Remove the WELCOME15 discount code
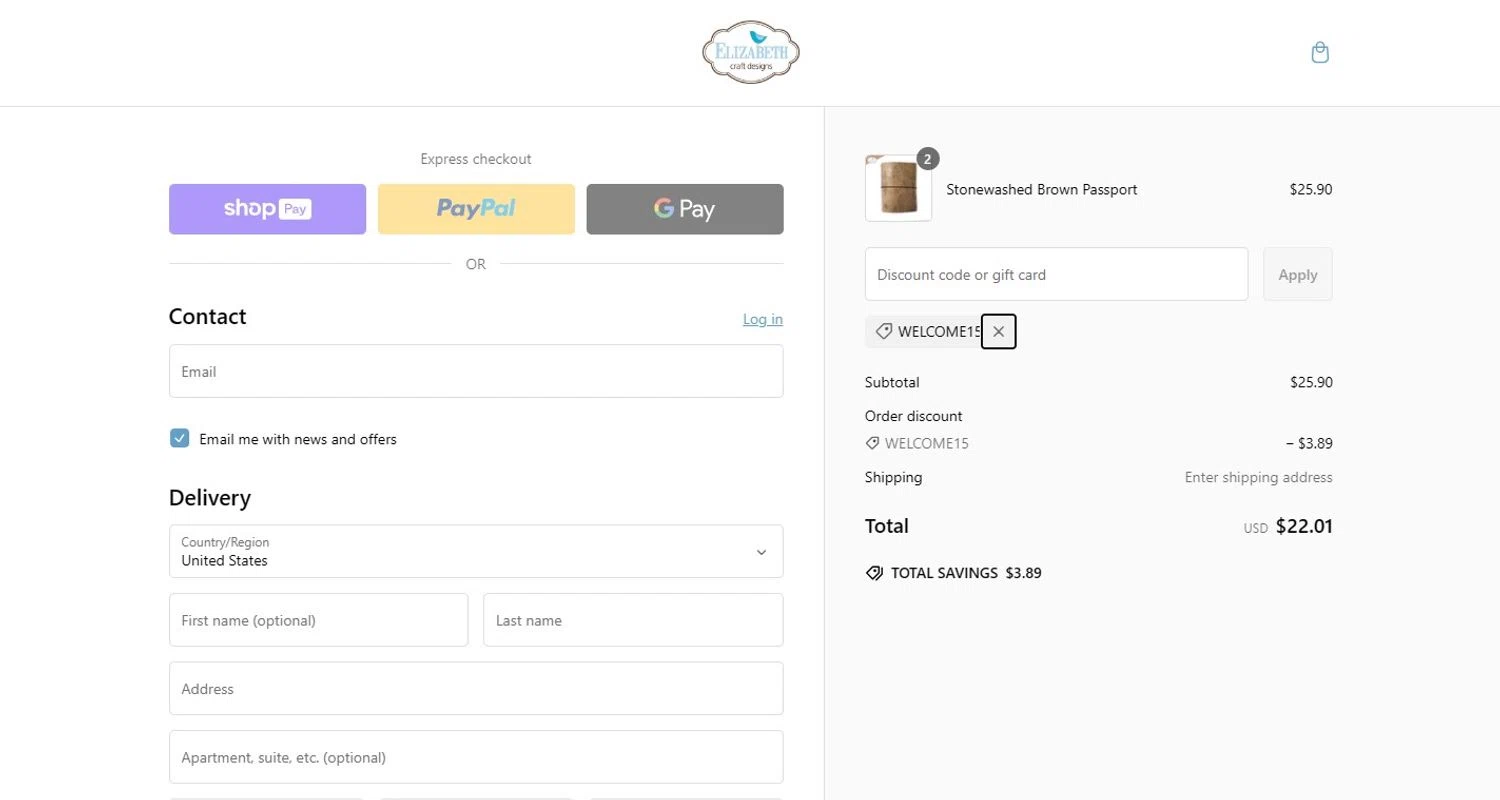1500x800 pixels. [x=998, y=332]
